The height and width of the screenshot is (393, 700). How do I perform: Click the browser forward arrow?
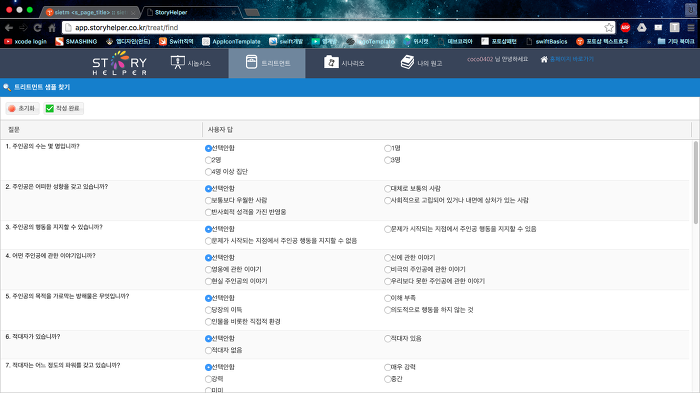click(x=23, y=28)
